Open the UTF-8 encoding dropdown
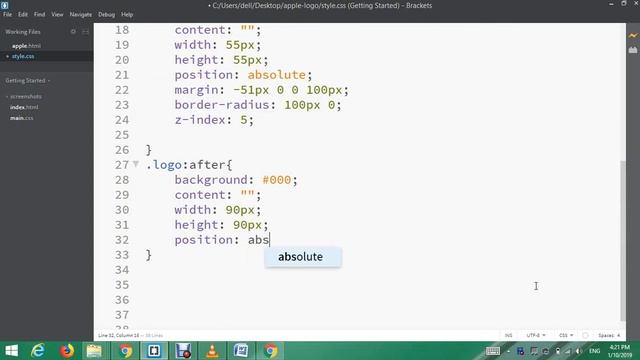 pos(536,335)
